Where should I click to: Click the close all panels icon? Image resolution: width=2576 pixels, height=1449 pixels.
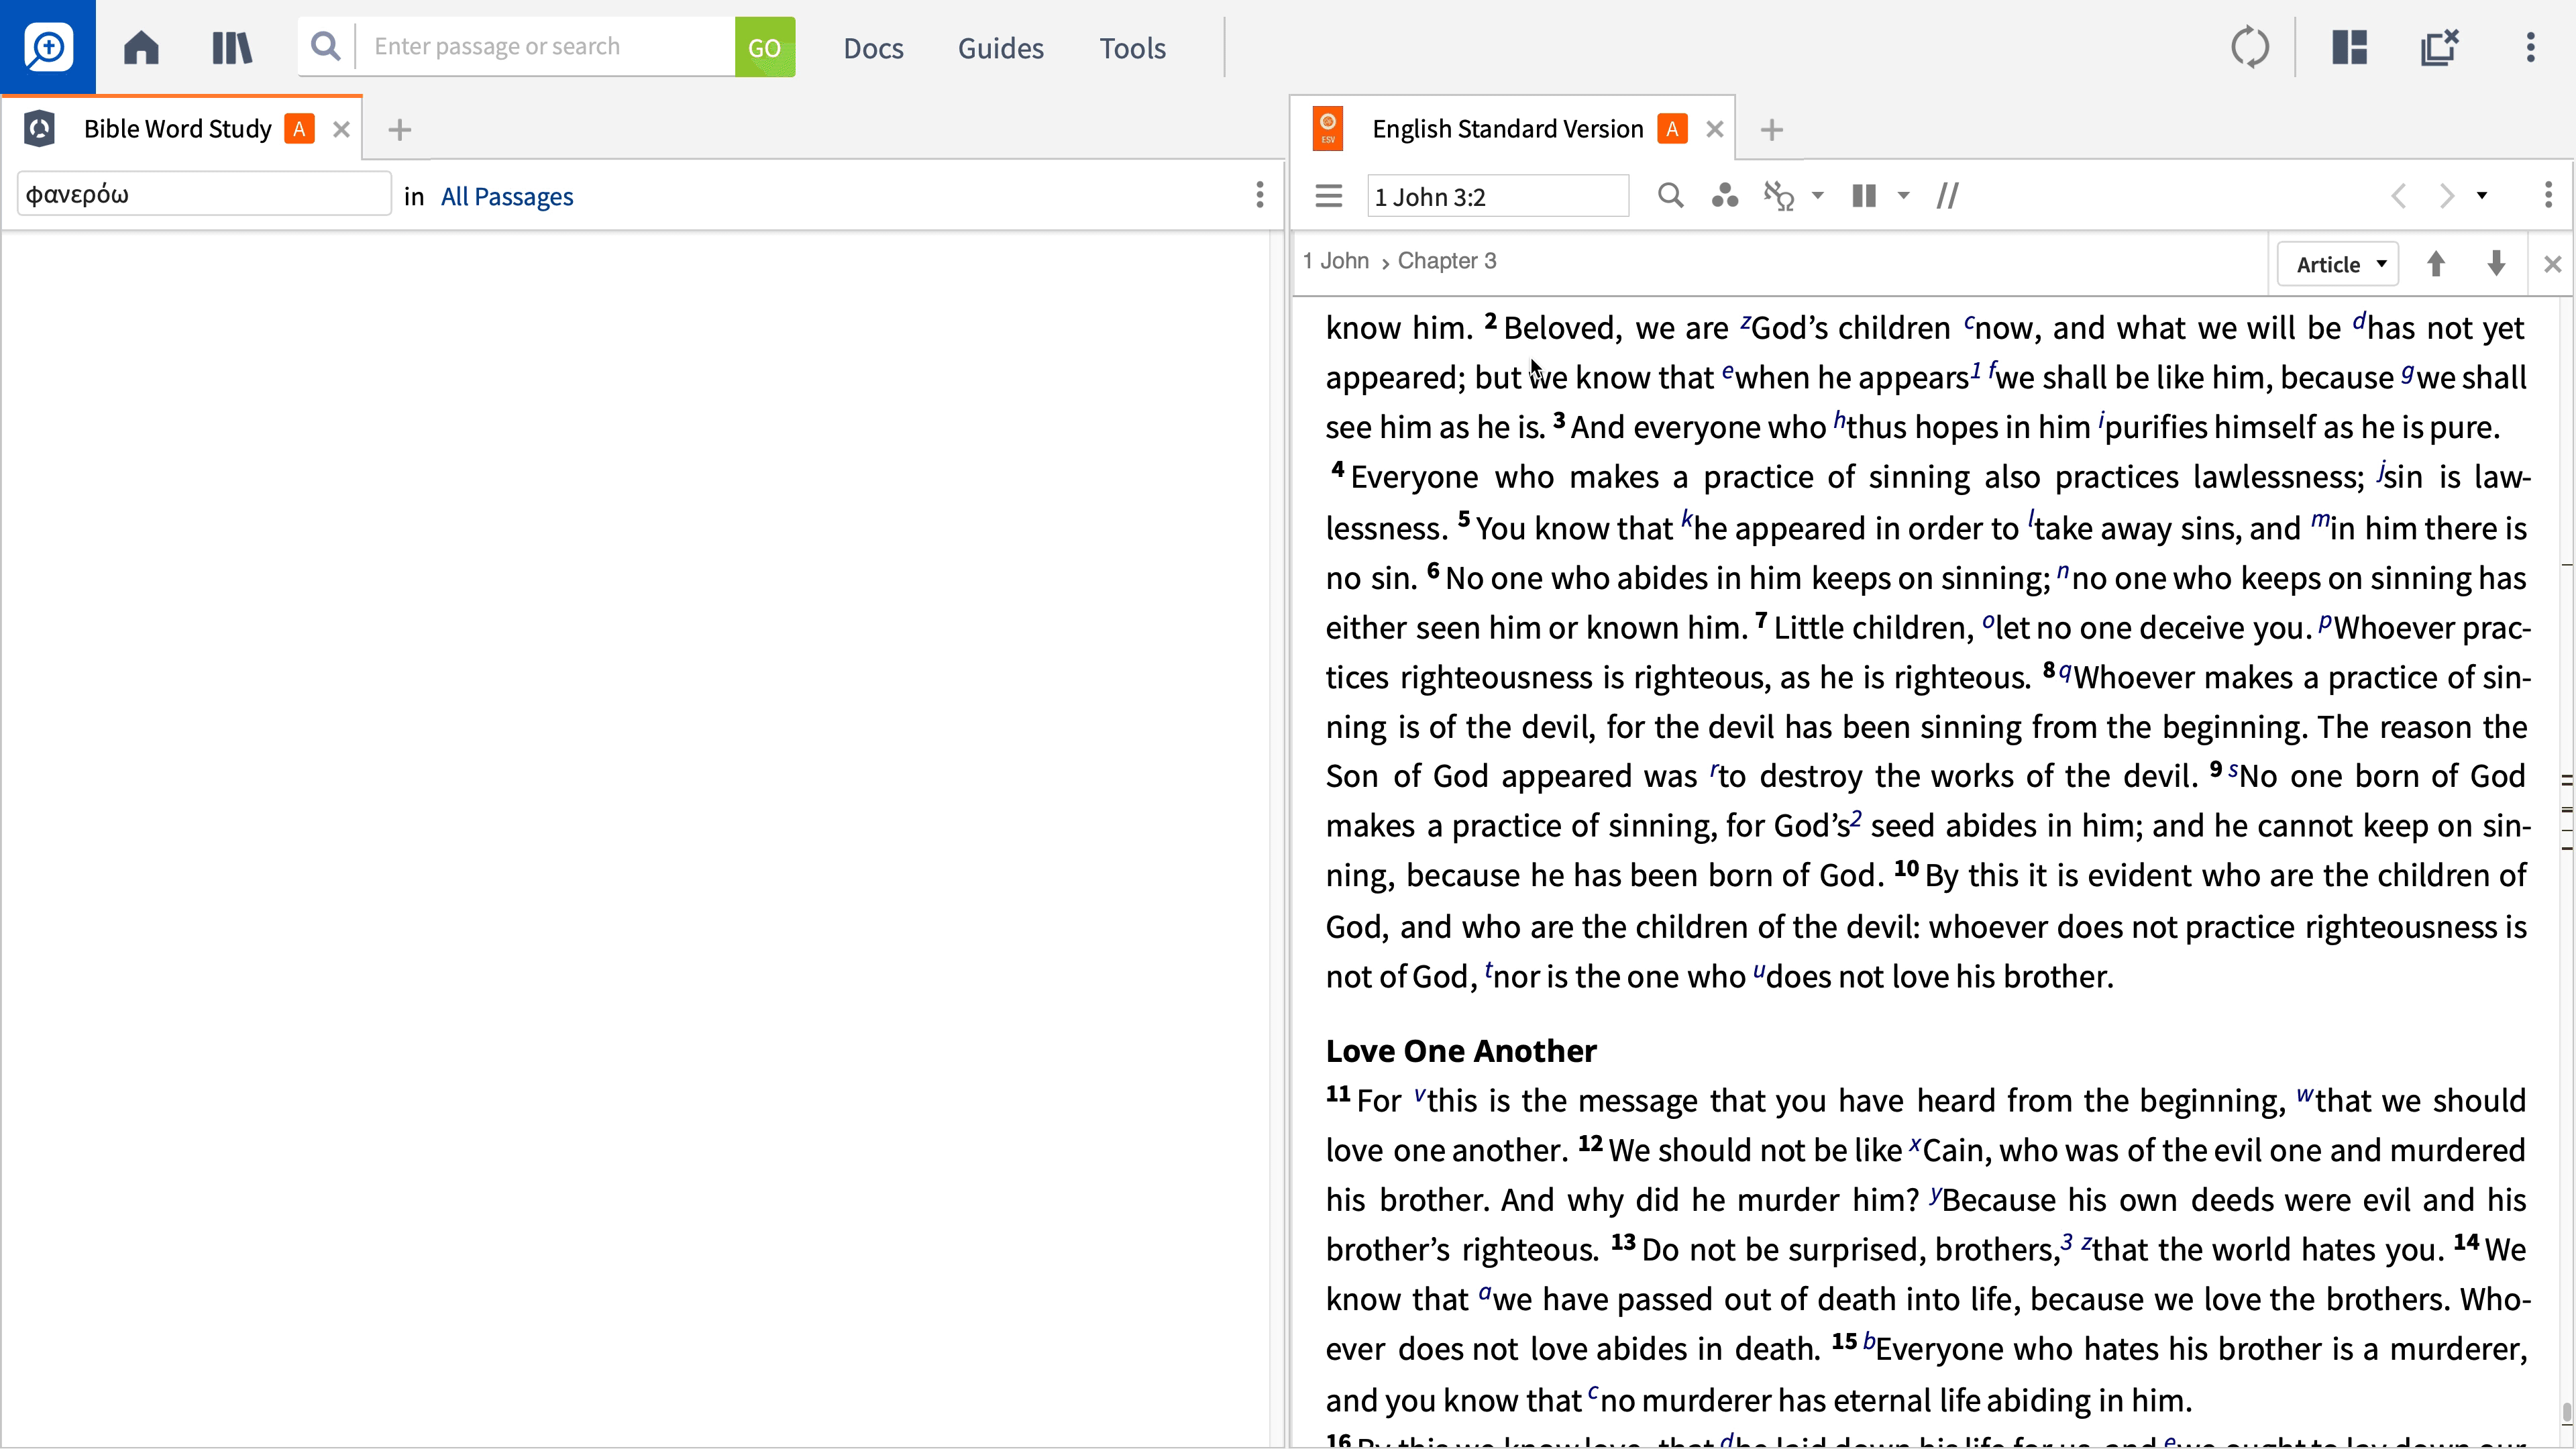click(x=2439, y=47)
